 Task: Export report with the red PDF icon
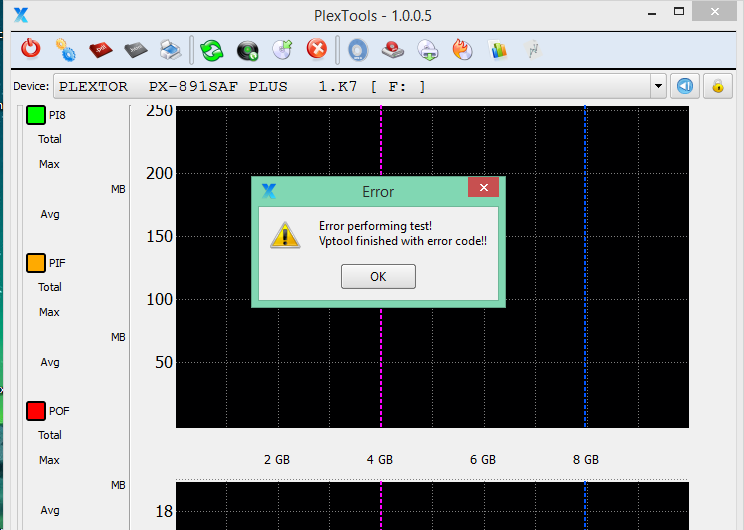101,49
